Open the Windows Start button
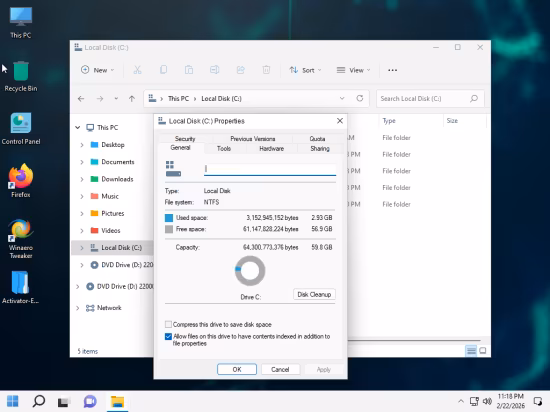 click(x=13, y=401)
